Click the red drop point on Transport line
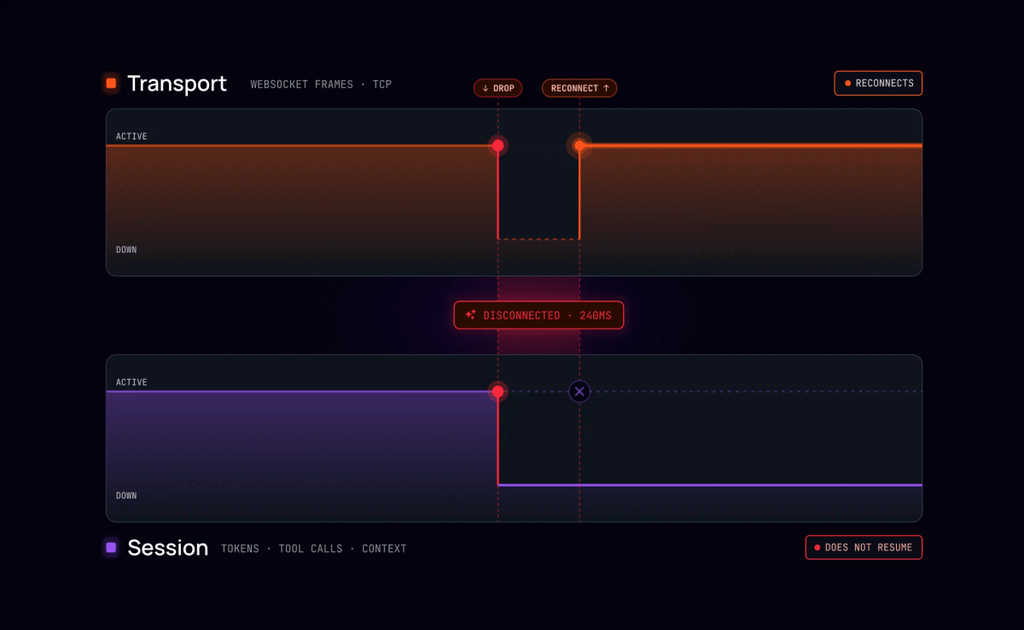This screenshot has height=630, width=1024. click(x=498, y=146)
